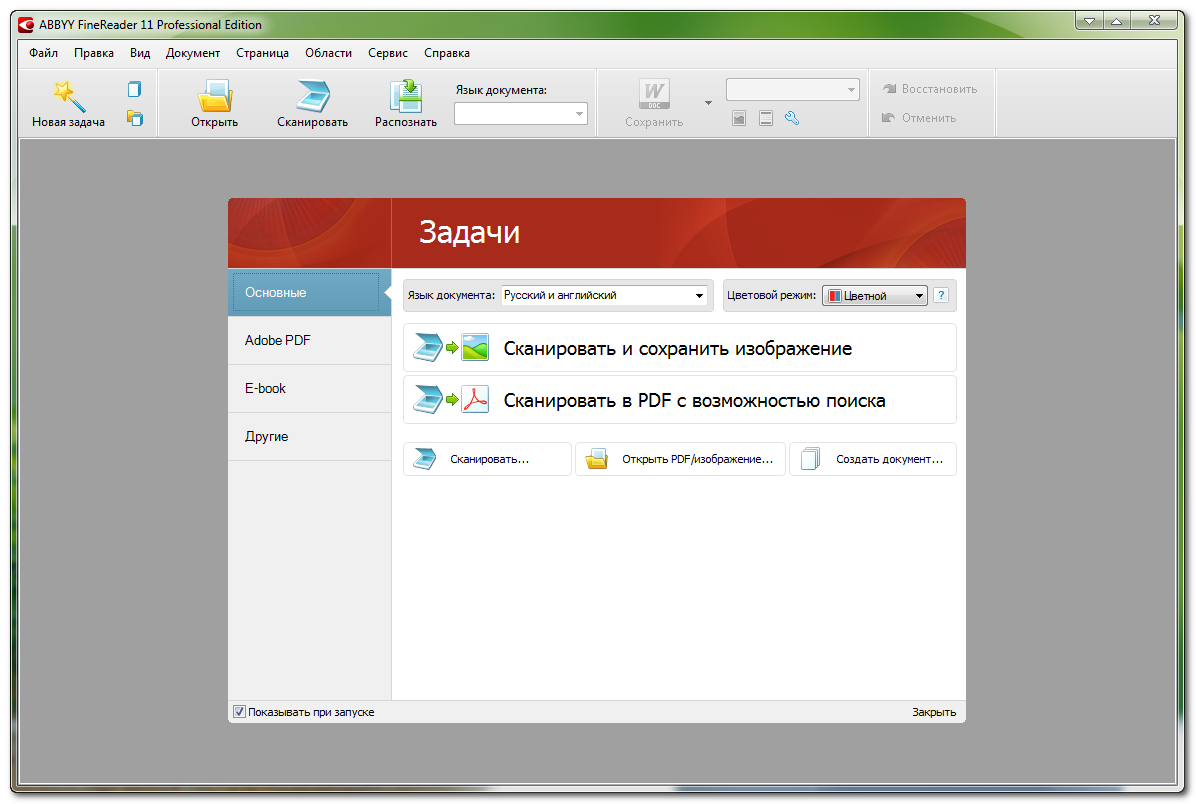Click the 'Создать документ...' button
Screen dimensions: 1196x804
tap(873, 460)
